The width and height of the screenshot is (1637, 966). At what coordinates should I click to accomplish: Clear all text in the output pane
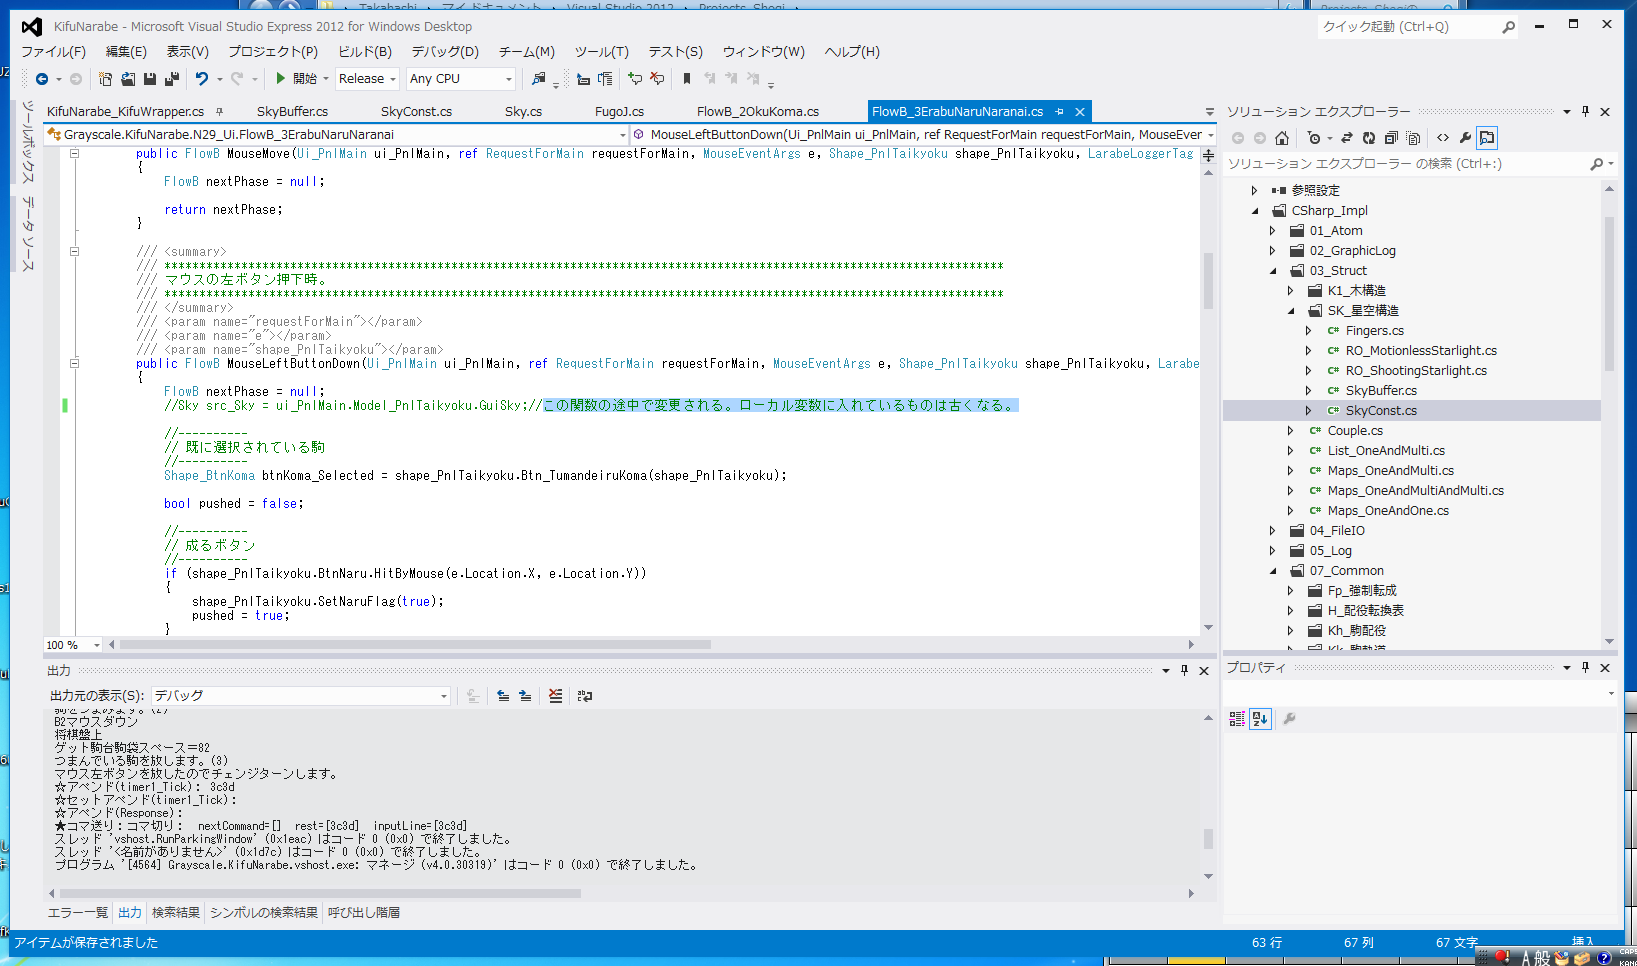[555, 696]
